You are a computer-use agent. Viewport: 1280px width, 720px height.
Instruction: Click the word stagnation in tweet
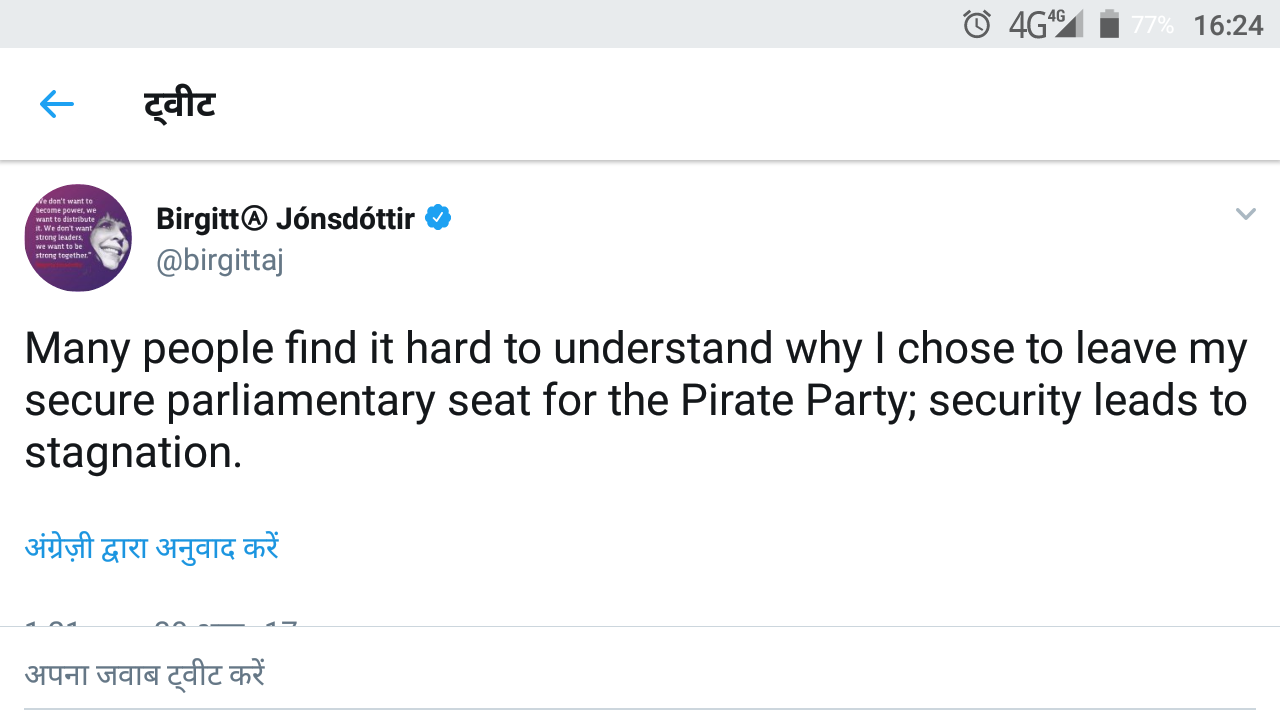click(x=133, y=452)
